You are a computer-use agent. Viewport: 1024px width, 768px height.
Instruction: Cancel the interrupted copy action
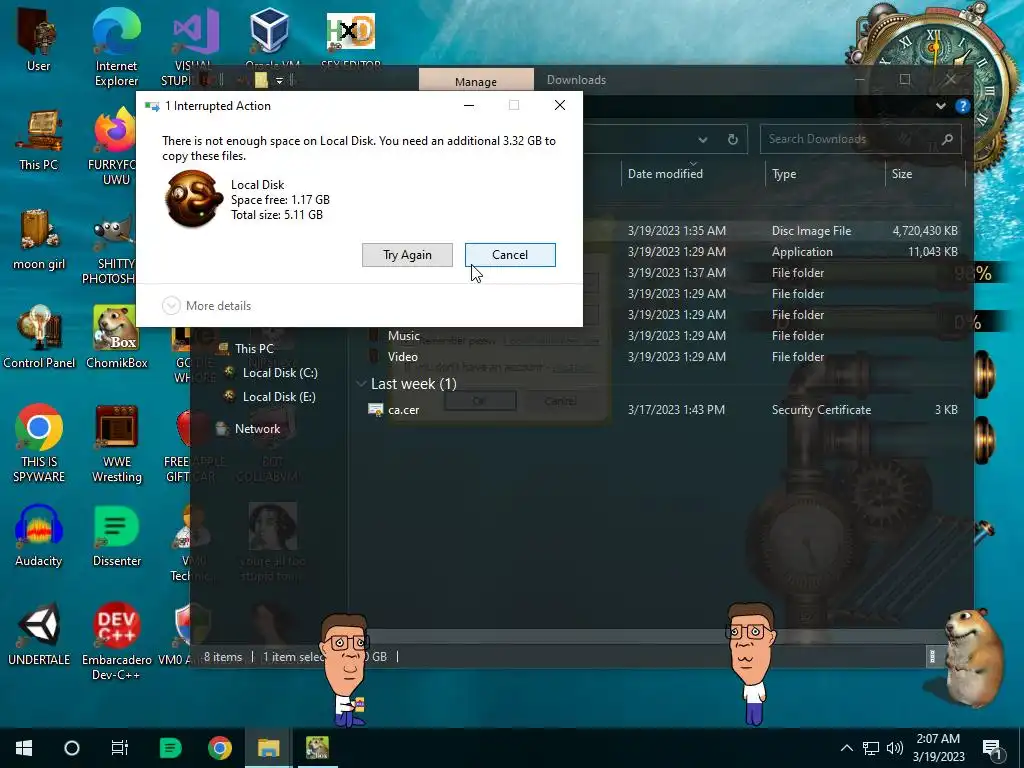click(510, 255)
